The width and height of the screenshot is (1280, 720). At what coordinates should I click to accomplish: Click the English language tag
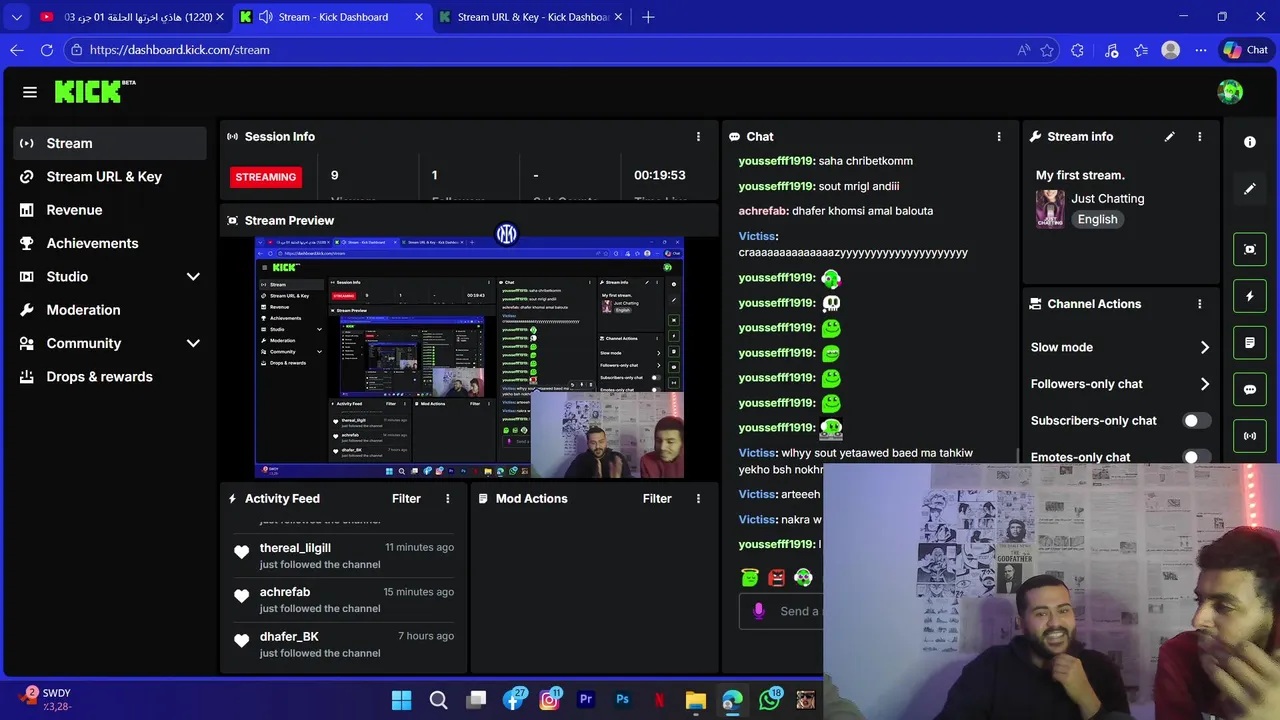coord(1097,220)
